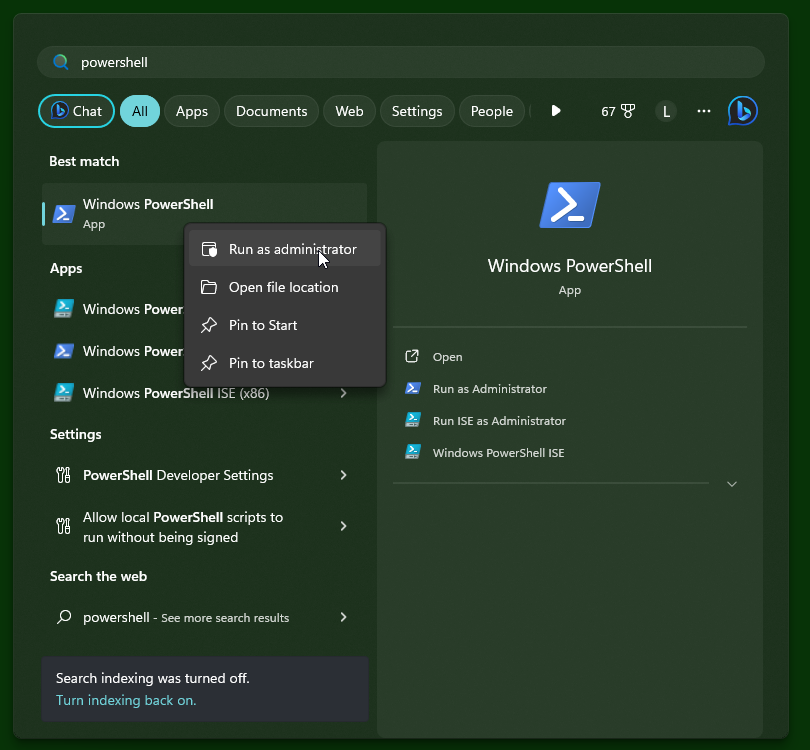Click Run ISE as Administrator in preview pane

[x=499, y=421]
